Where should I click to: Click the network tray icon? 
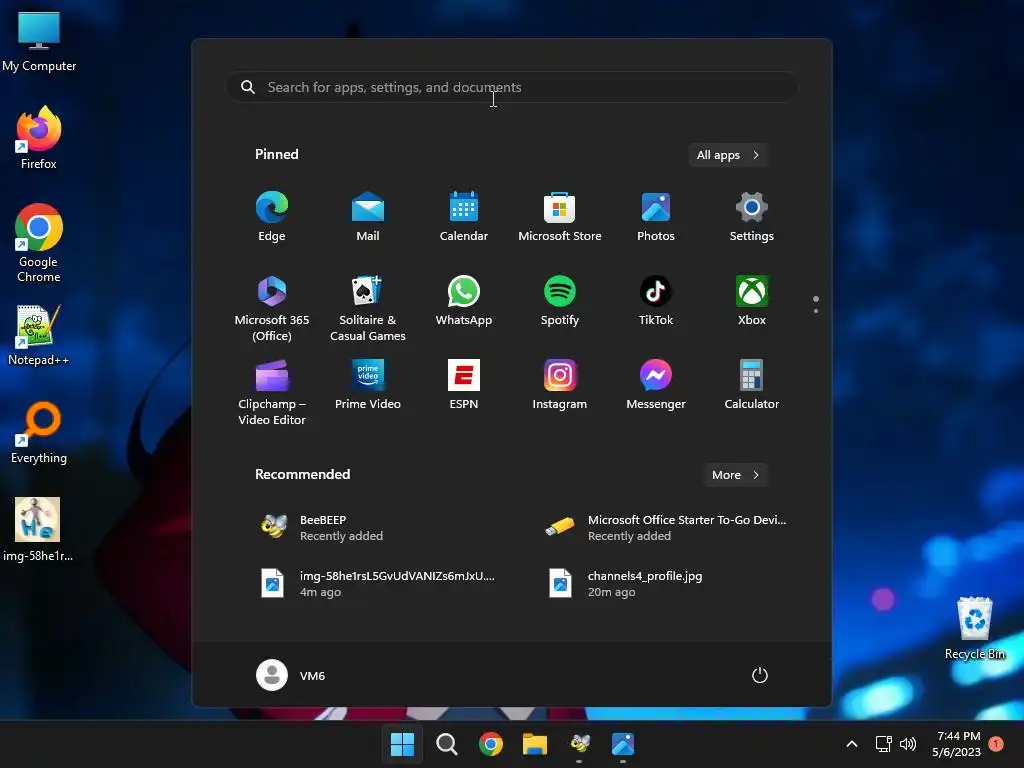coord(883,744)
